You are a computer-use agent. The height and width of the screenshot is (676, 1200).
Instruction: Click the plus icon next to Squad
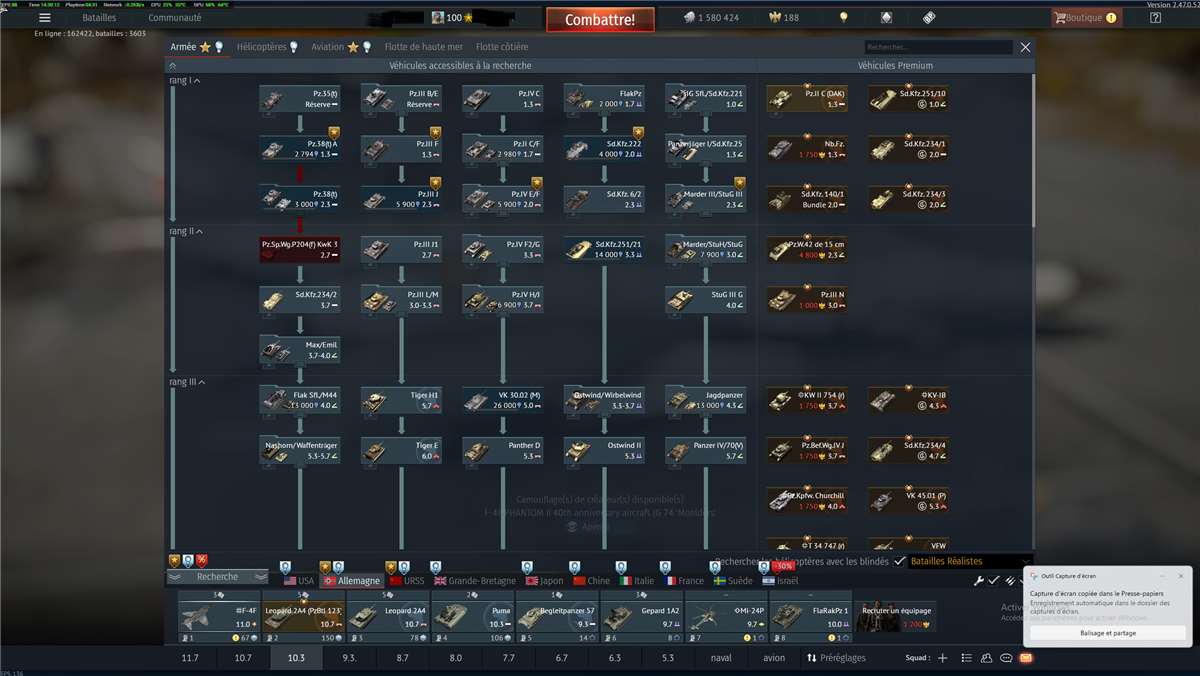tap(941, 658)
